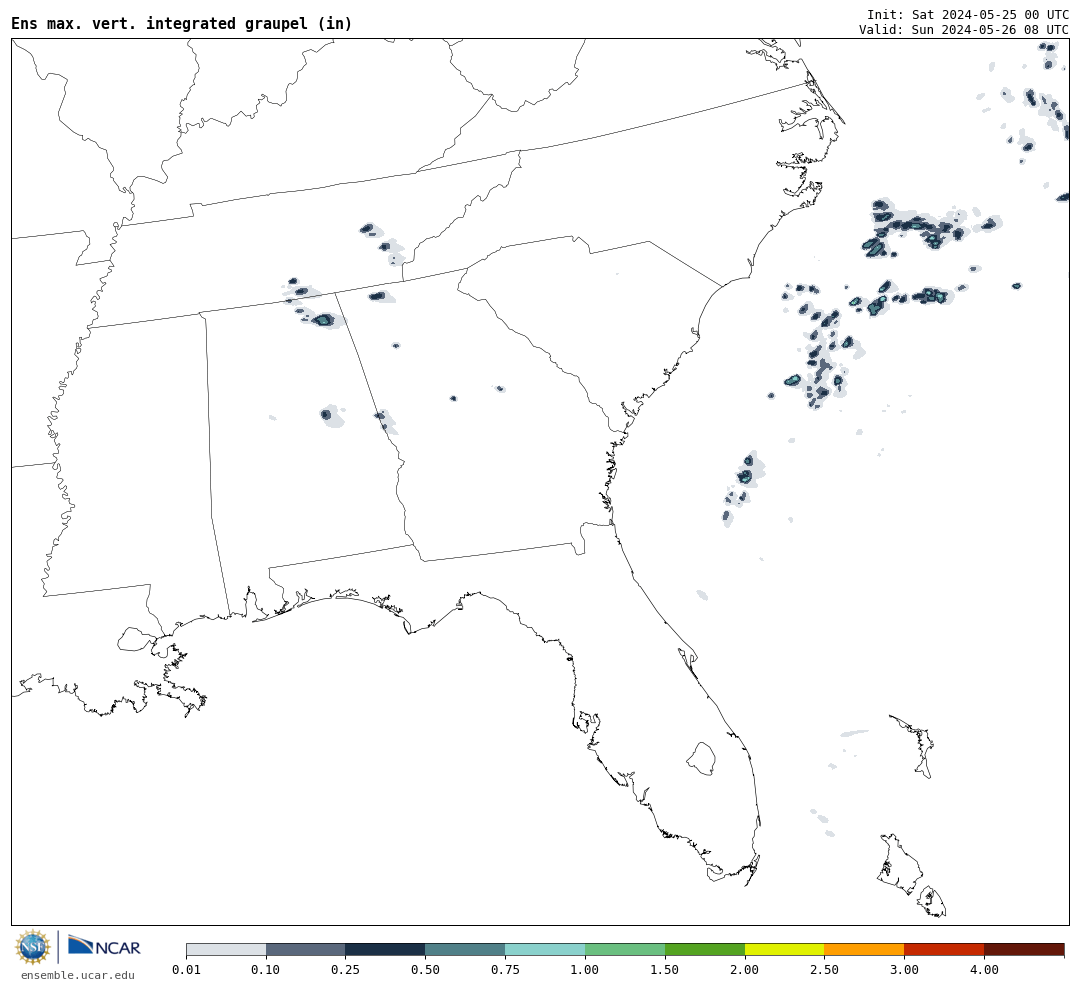This screenshot has width=1080, height=988.
Task: Click the 2.00 colorbar label
Action: 745,970
